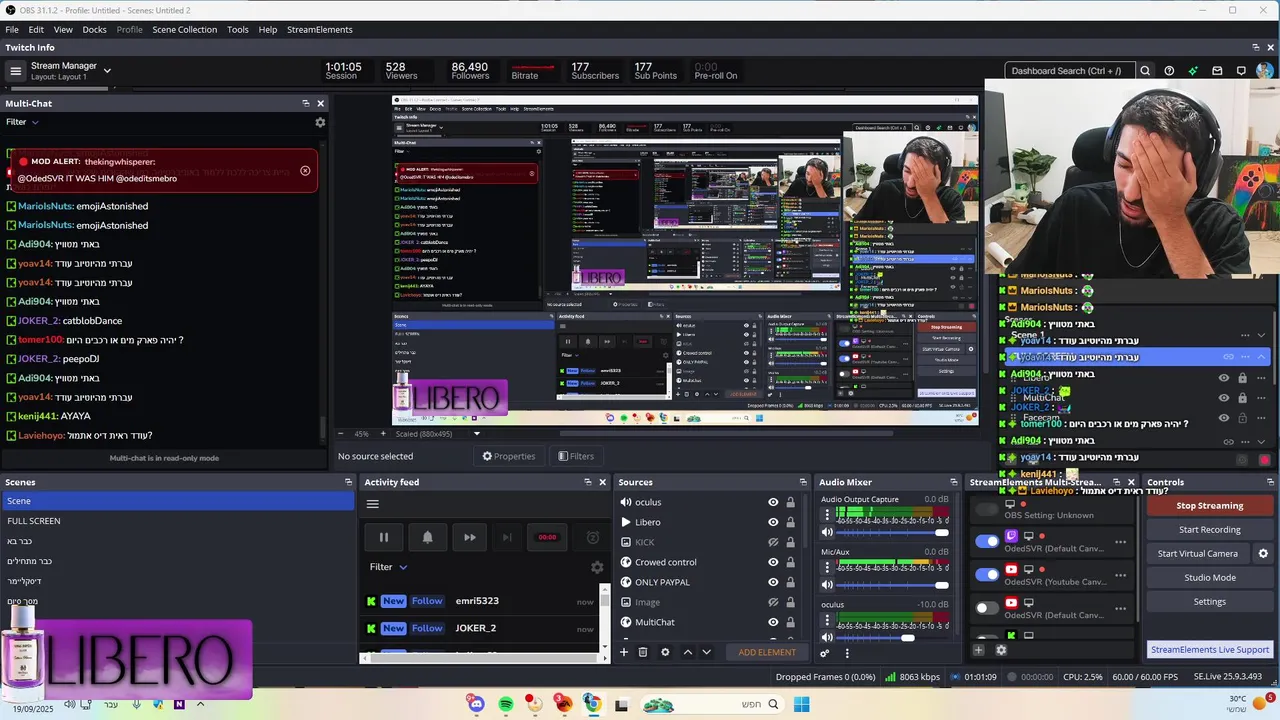Viewport: 1280px width, 720px height.
Task: Mute the Audio Output Capture speaker
Action: [827, 532]
